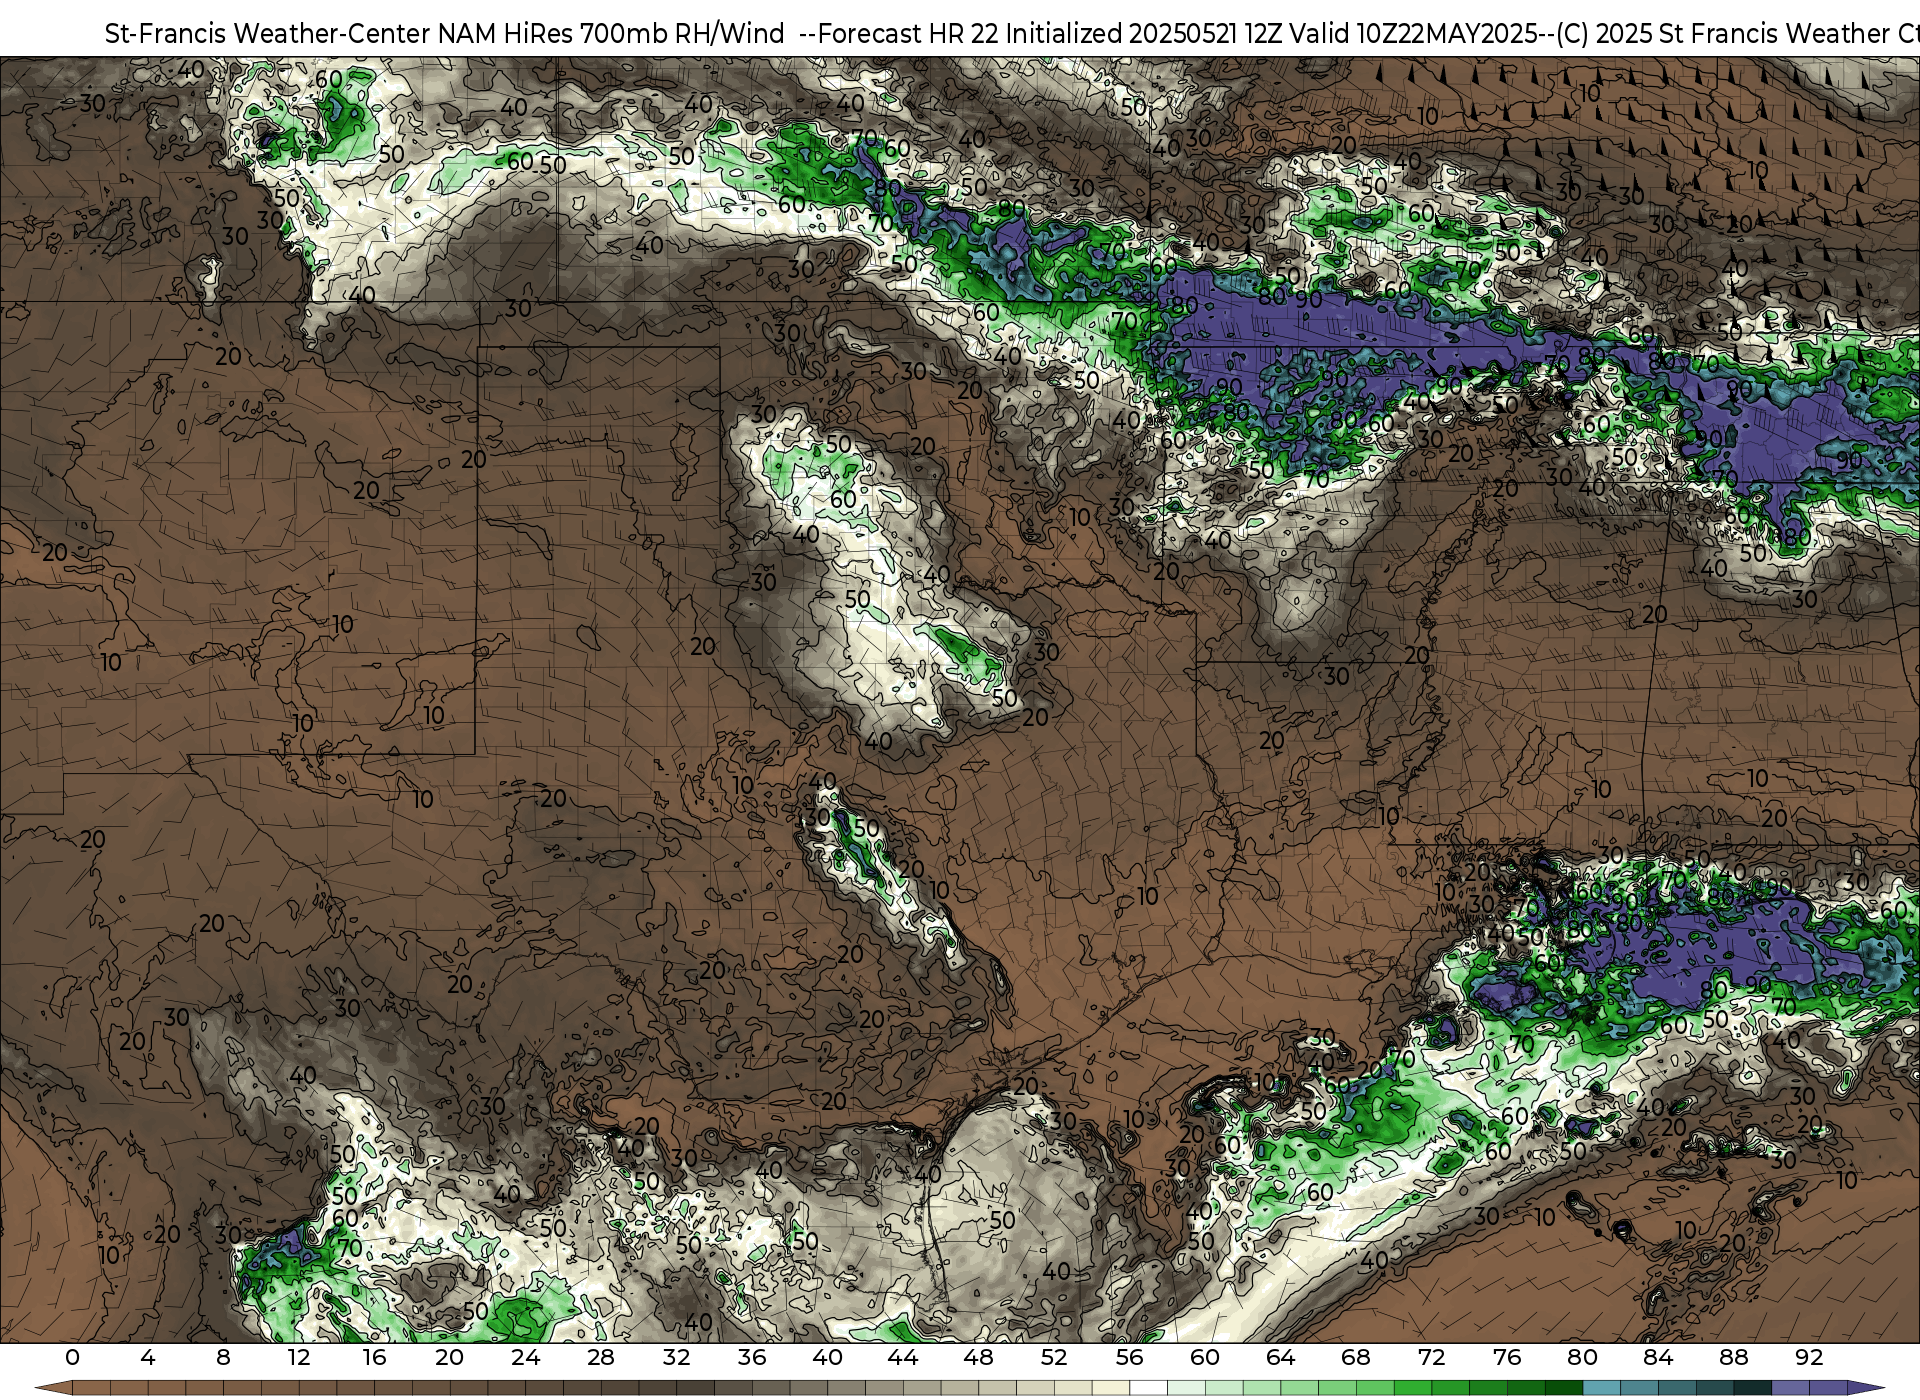Click the colorbar tick label '68'

tap(1356, 1357)
